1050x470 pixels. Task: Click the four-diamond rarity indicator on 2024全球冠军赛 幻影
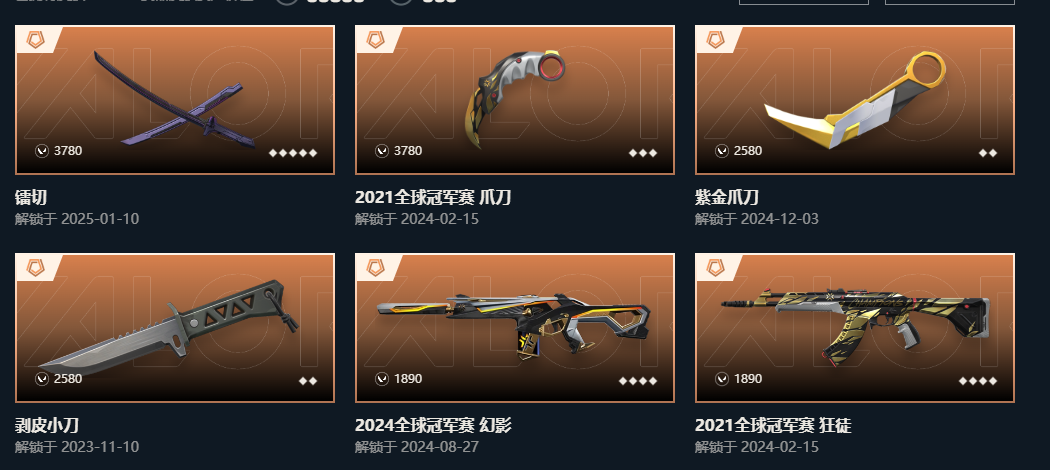638,381
